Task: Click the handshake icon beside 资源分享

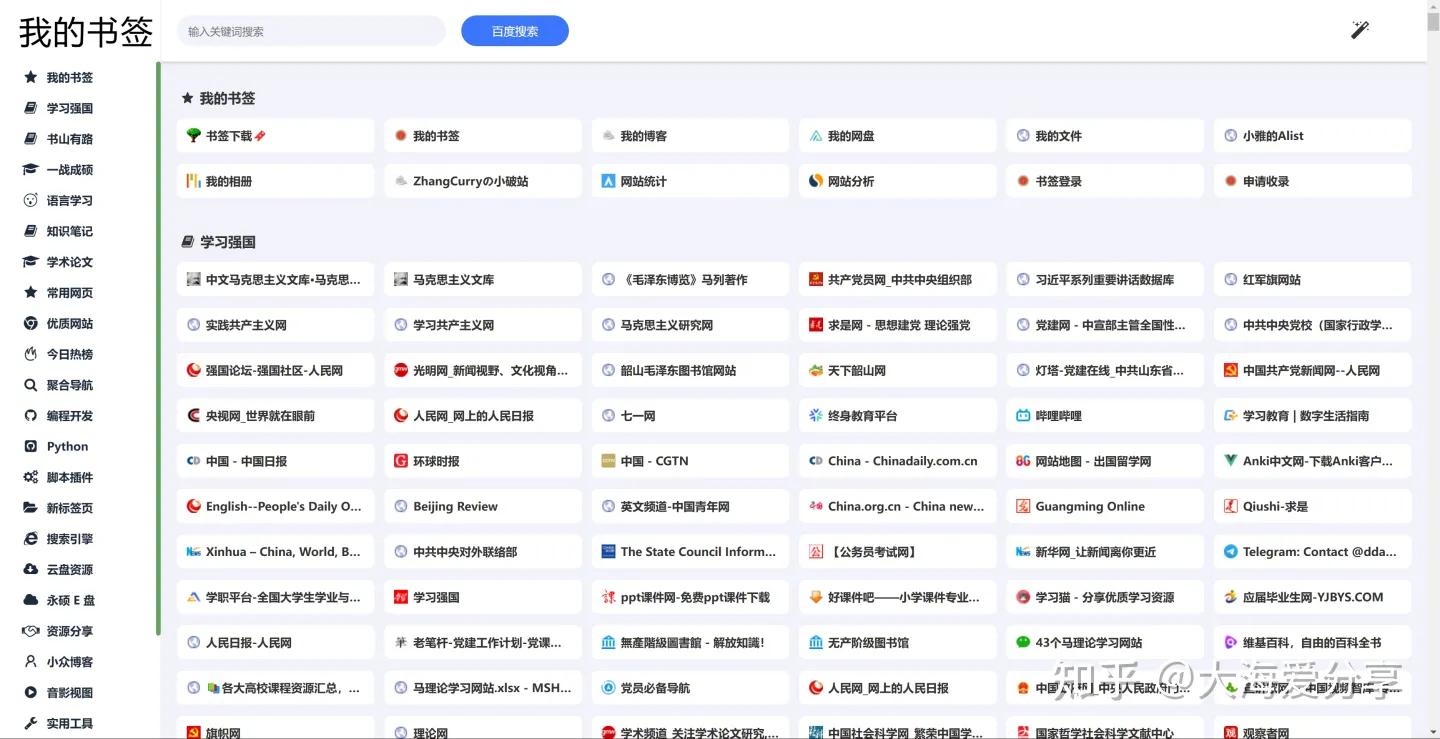Action: pos(30,631)
